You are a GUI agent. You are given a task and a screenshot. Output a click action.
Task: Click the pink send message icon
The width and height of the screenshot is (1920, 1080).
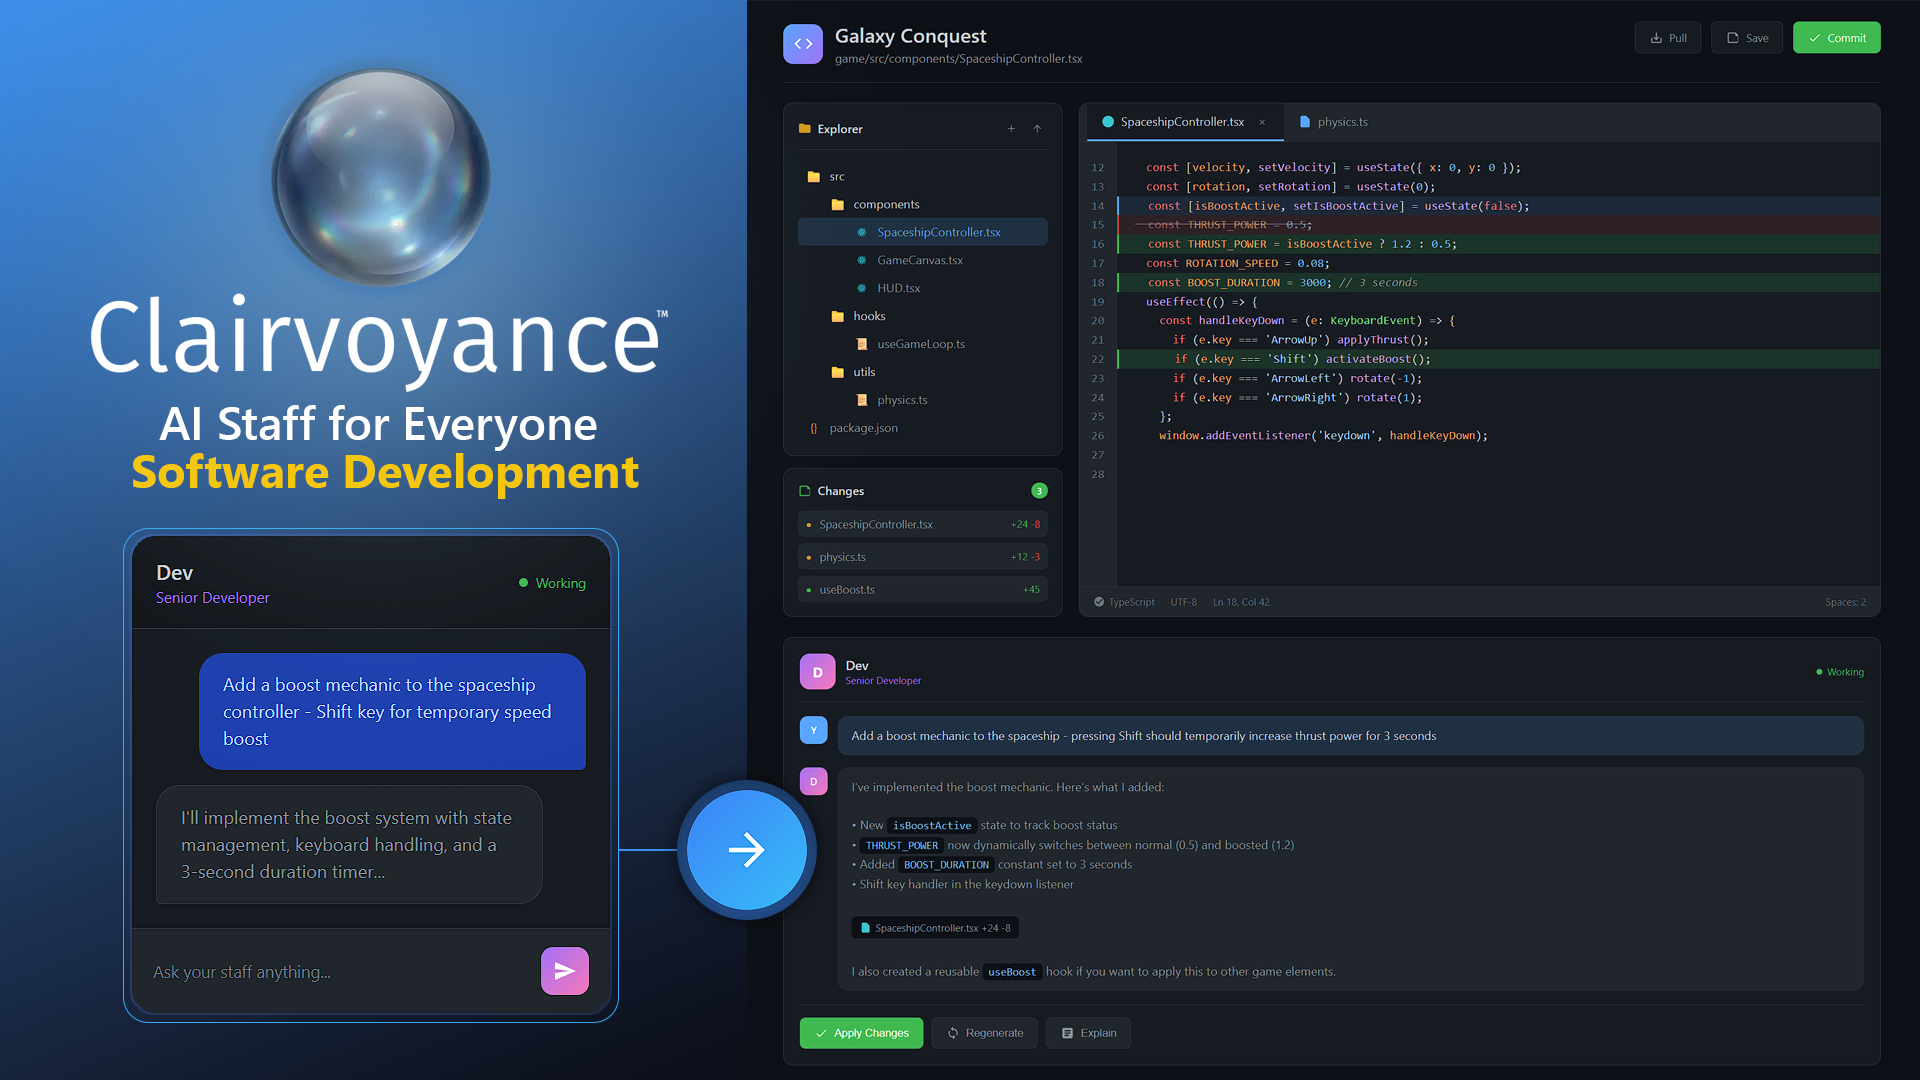[x=564, y=970]
